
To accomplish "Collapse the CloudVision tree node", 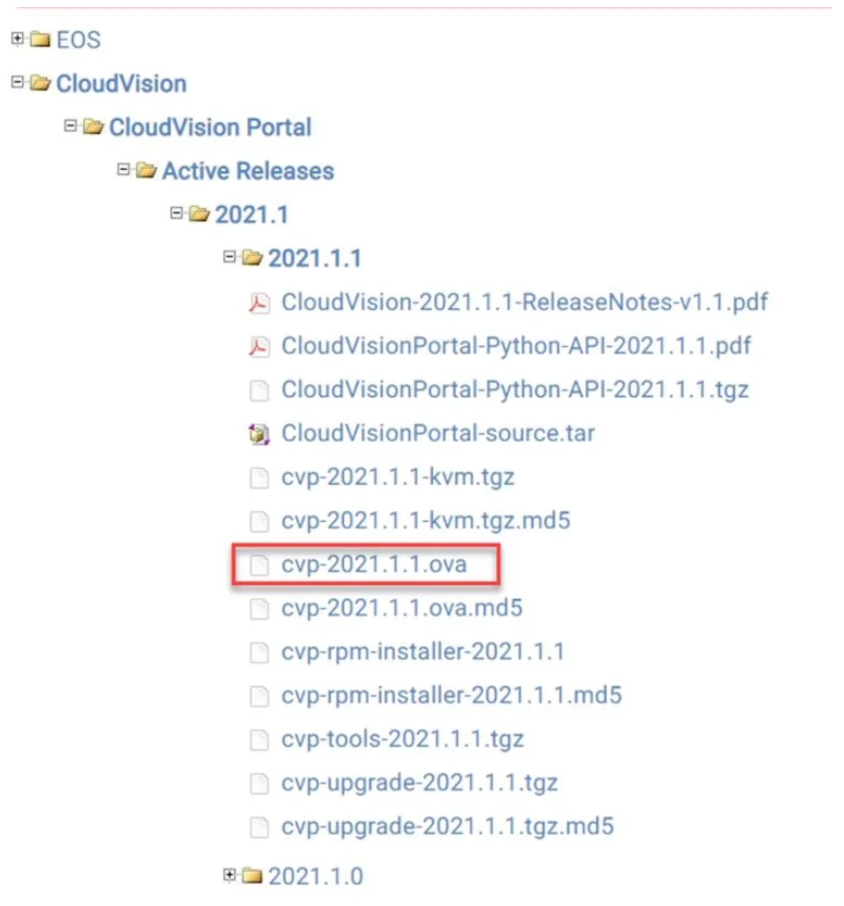I will click(x=19, y=83).
